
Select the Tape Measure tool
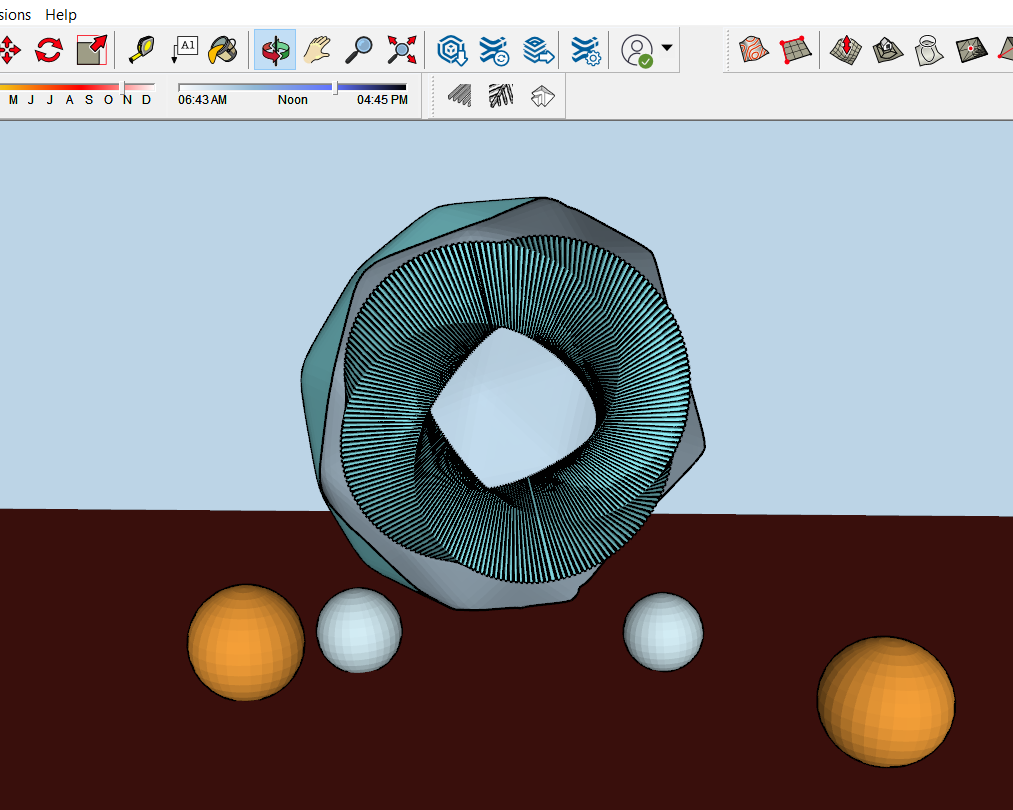click(143, 49)
